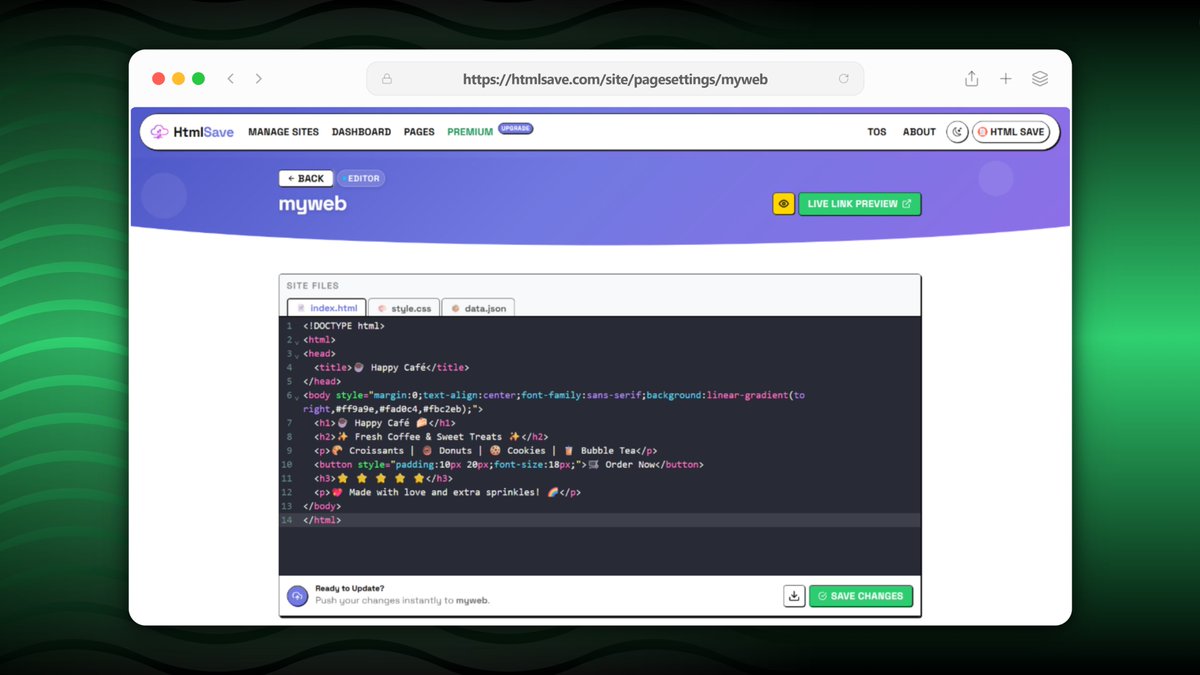
Task: Switch to the style.css tab
Action: [x=404, y=308]
